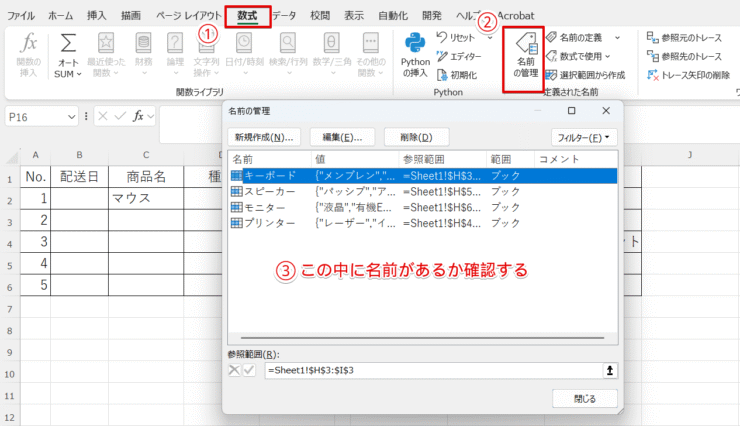Click 数式で使用 in the ribbon

pos(578,57)
